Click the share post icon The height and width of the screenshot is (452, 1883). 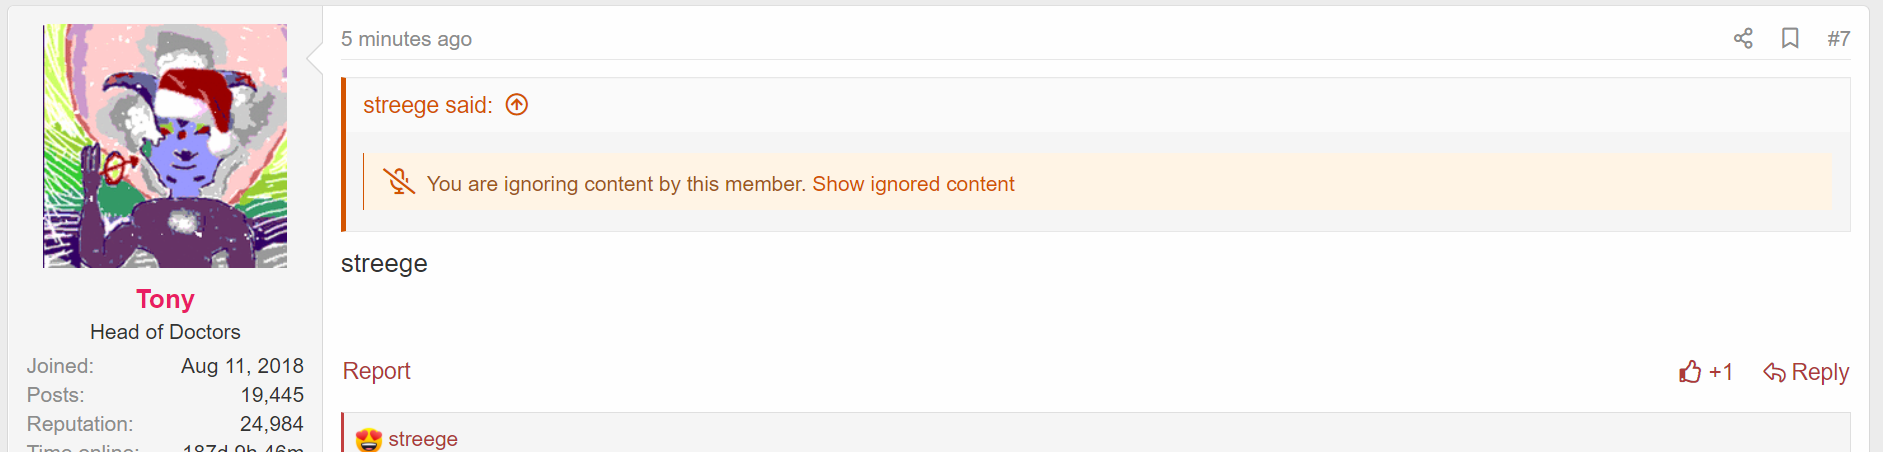1743,39
